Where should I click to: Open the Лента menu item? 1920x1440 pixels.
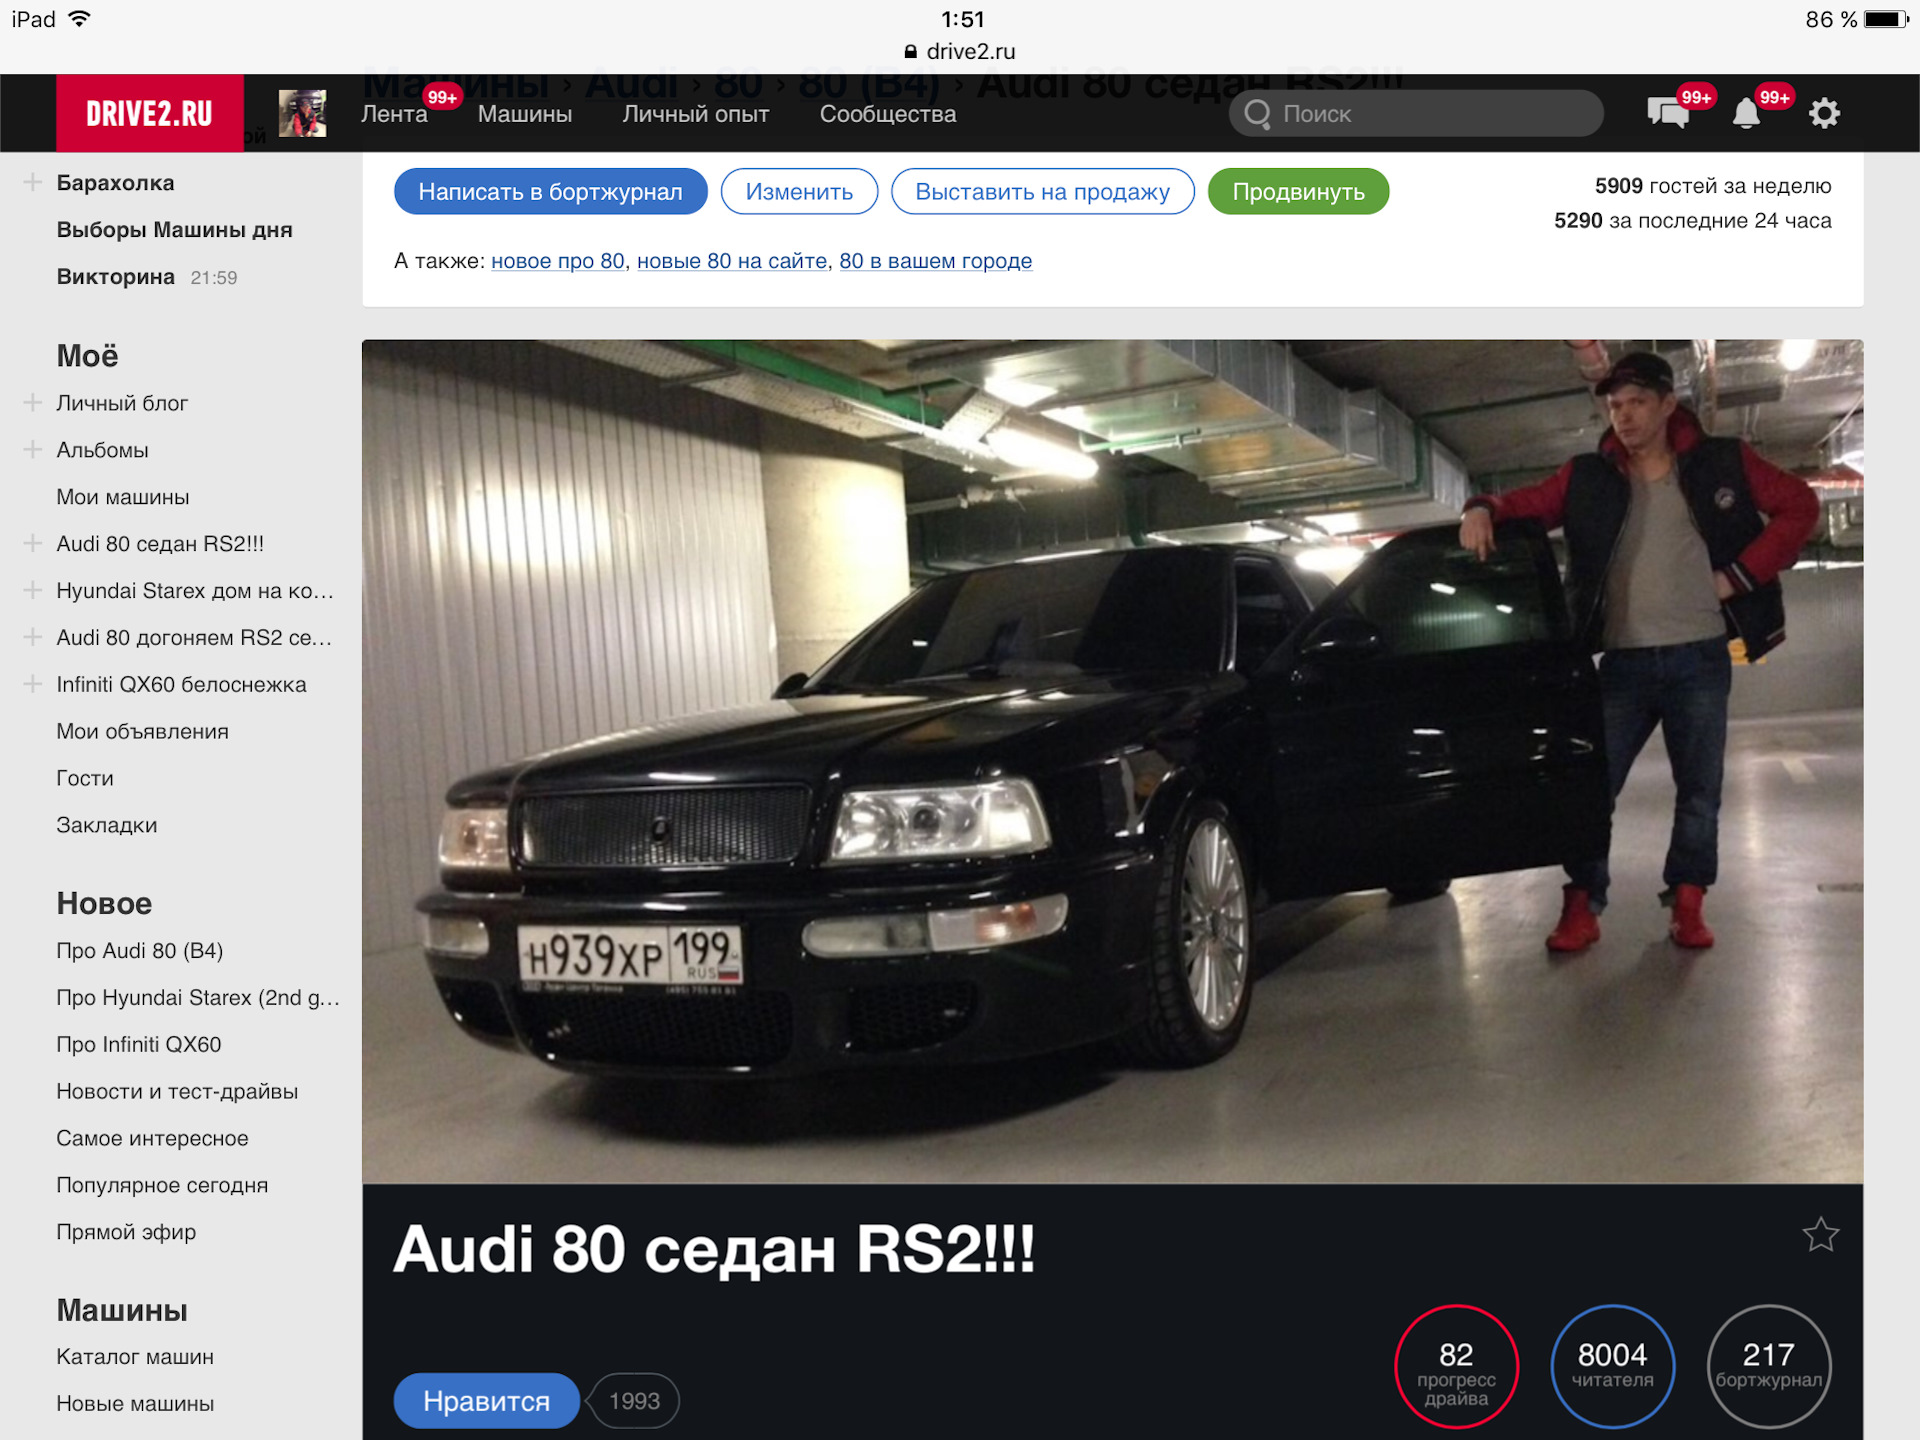pyautogui.click(x=394, y=114)
